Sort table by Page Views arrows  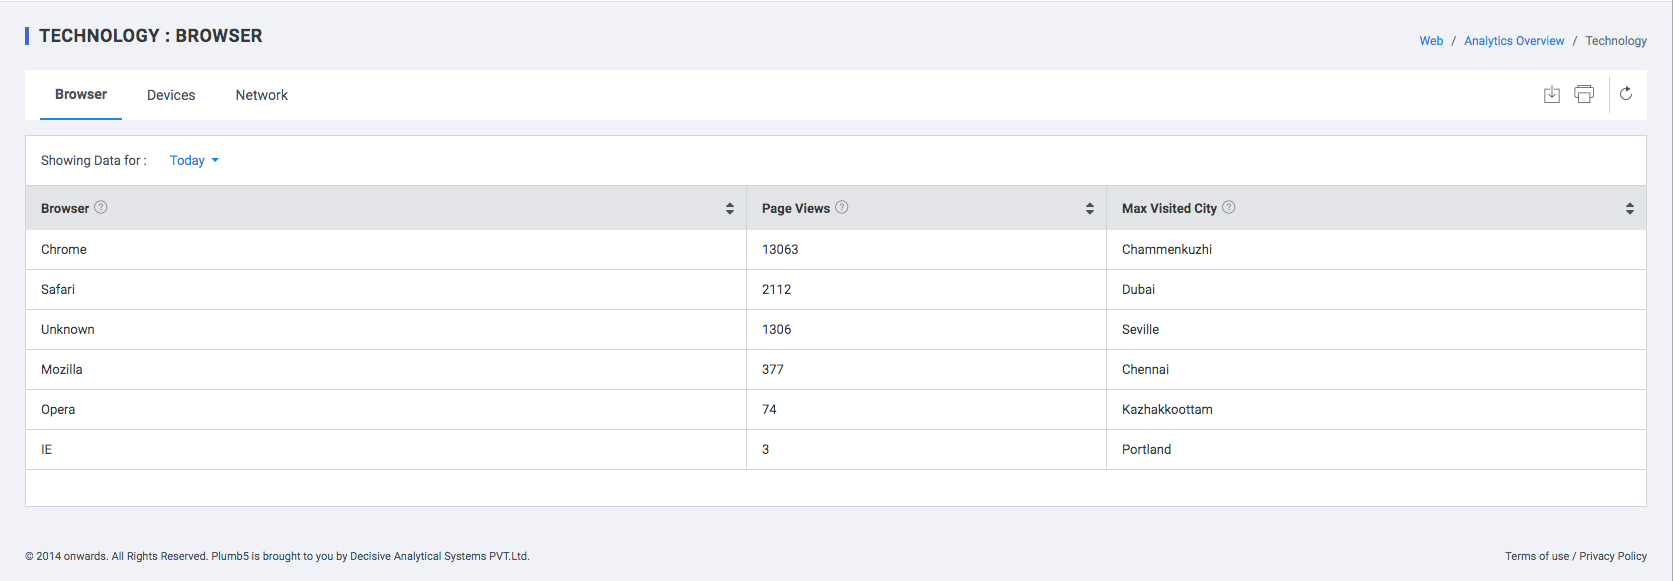click(1090, 208)
